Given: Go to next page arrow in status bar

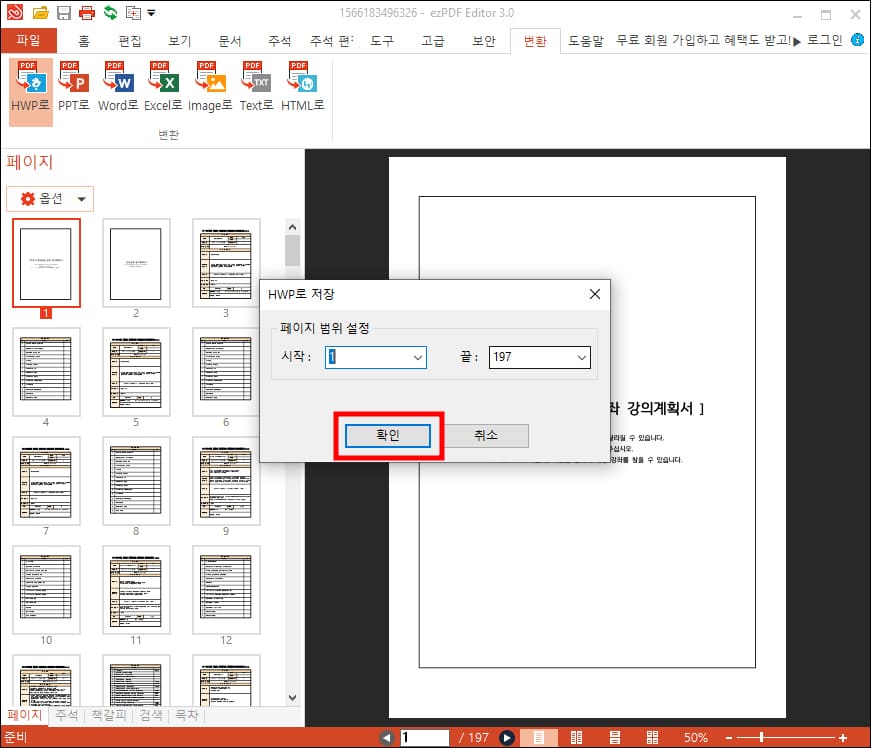Looking at the screenshot, I should (506, 737).
